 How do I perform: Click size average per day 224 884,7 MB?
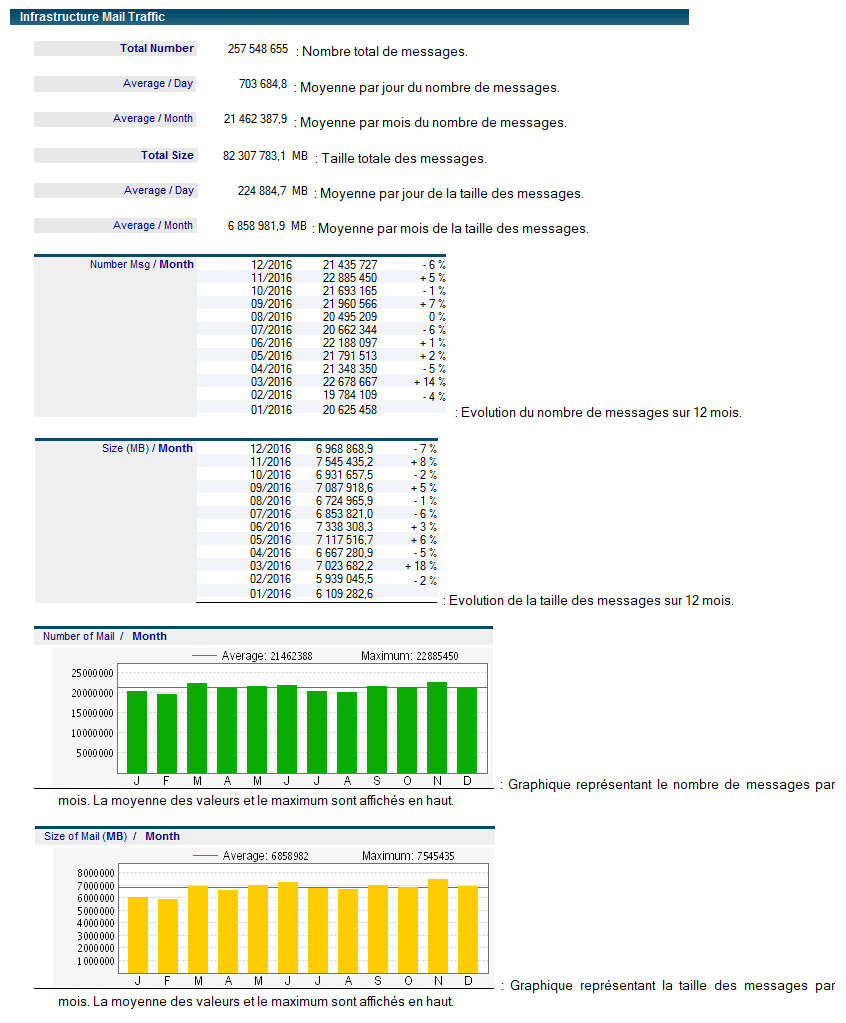click(x=272, y=191)
